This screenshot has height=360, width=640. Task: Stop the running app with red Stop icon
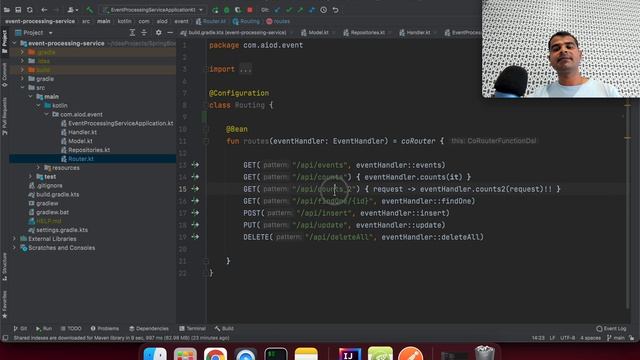pos(250,10)
